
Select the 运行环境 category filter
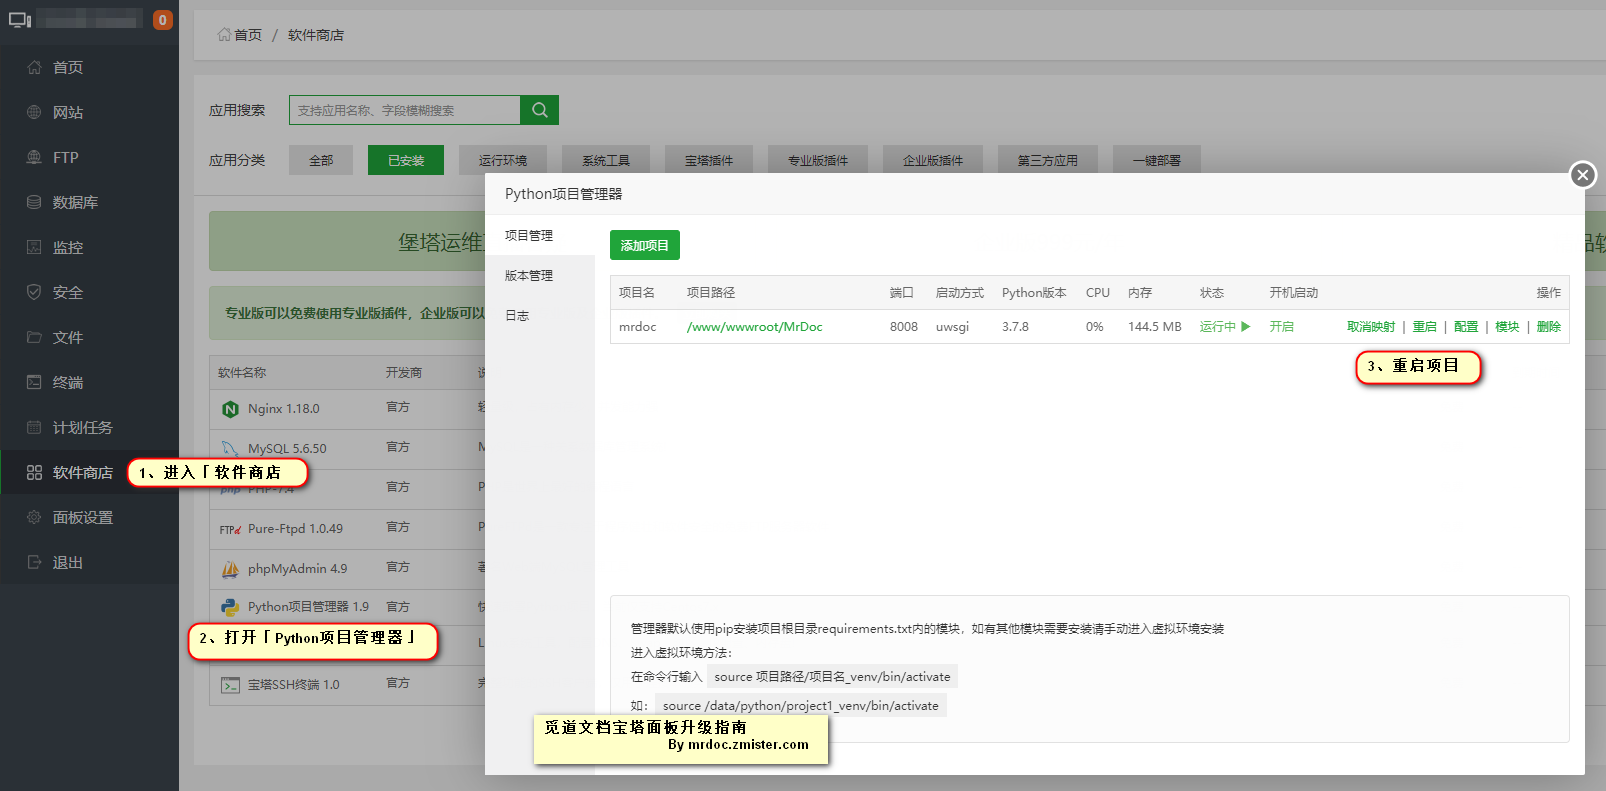[502, 160]
